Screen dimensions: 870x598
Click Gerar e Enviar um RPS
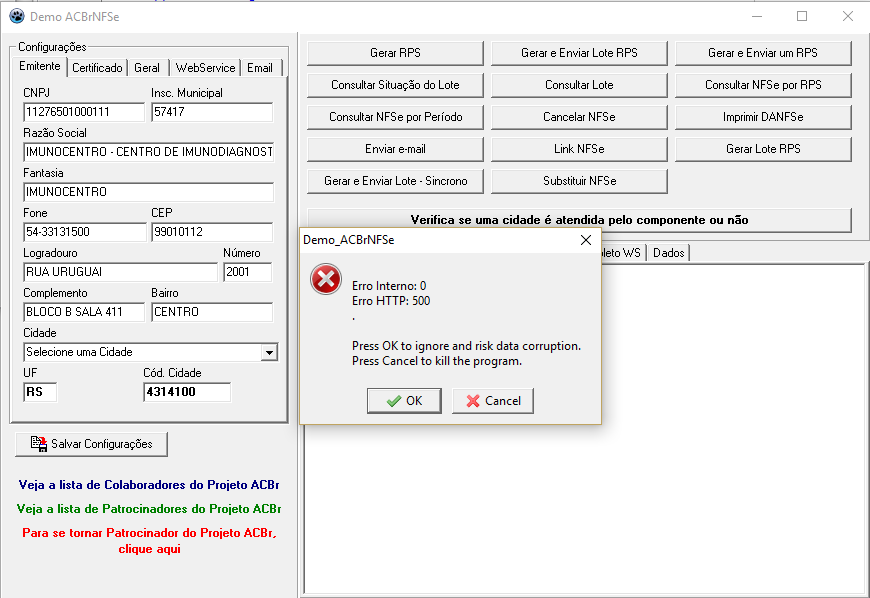[x=763, y=53]
